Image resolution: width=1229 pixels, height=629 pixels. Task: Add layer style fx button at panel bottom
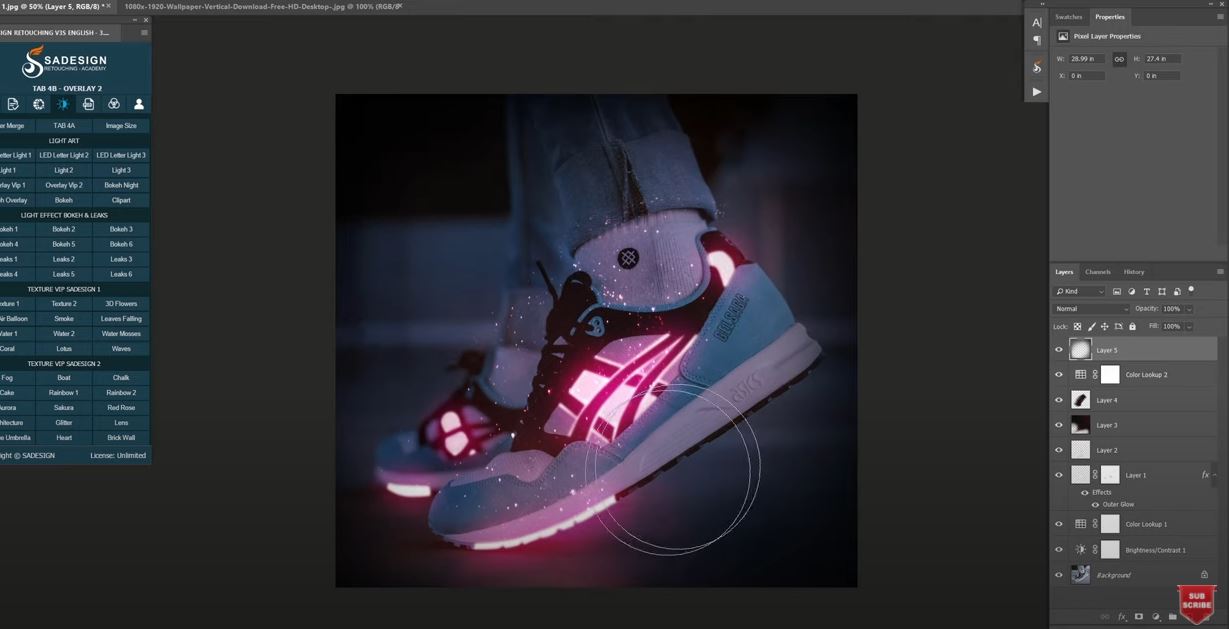point(1122,617)
